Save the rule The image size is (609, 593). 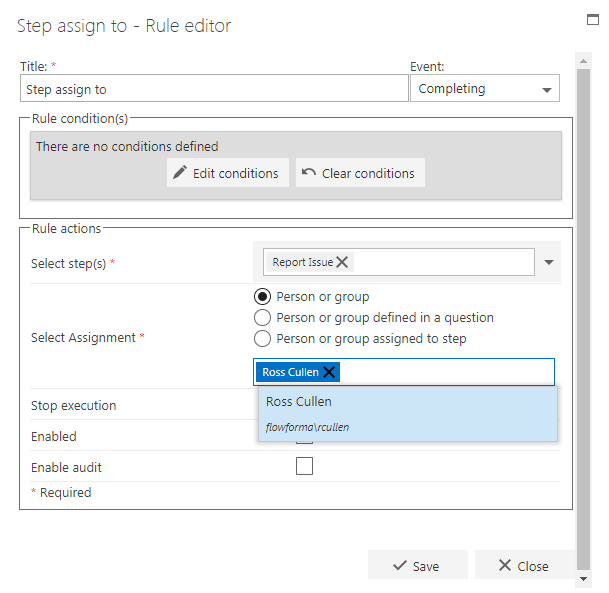pos(418,565)
